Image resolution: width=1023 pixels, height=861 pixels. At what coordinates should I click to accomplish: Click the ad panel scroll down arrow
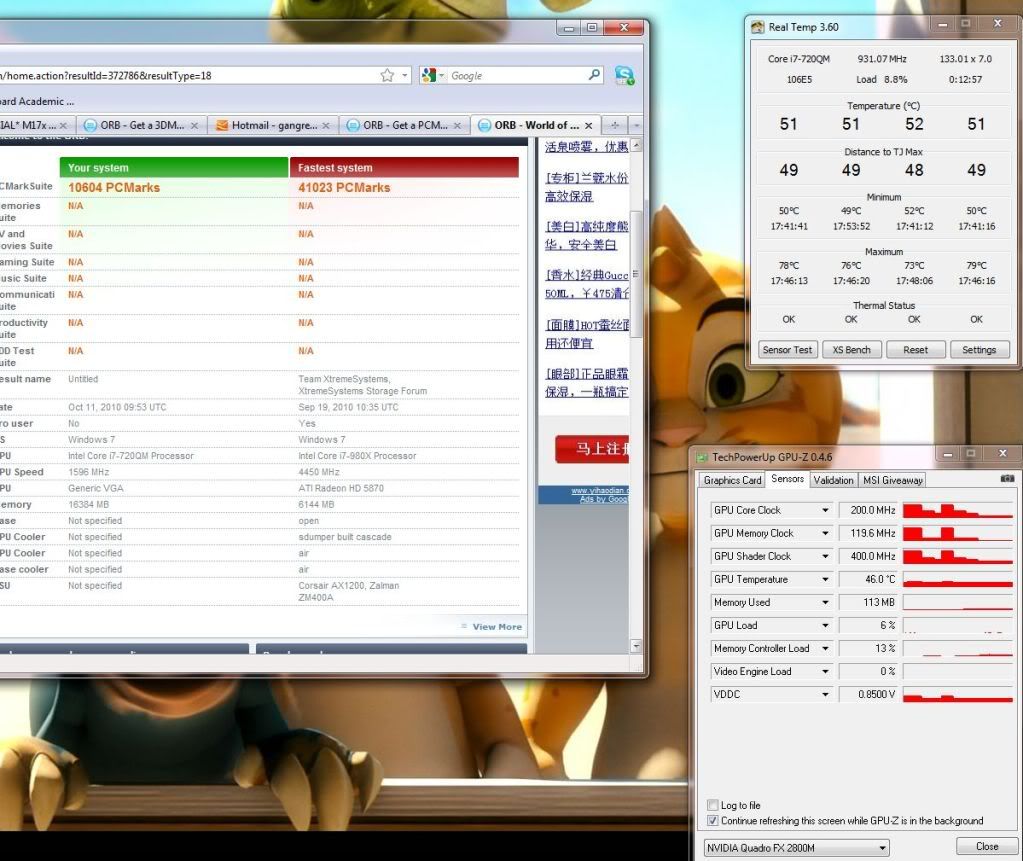point(636,646)
